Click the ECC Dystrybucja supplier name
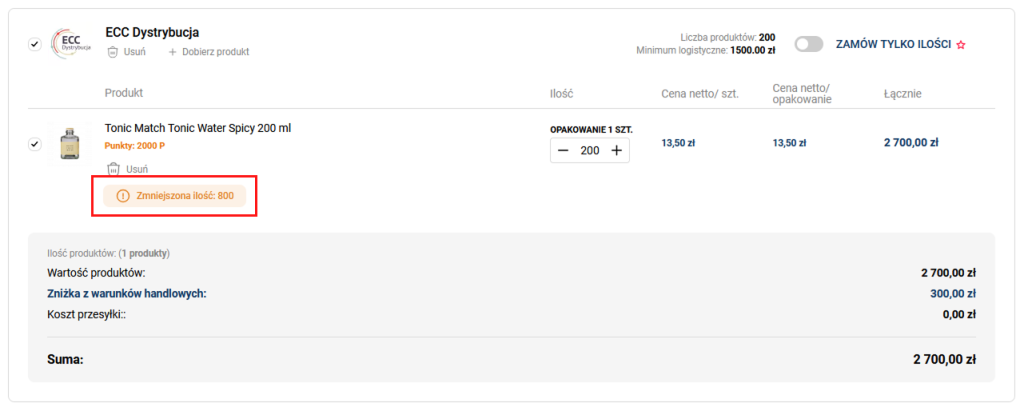The image size is (1024, 411). tap(152, 32)
